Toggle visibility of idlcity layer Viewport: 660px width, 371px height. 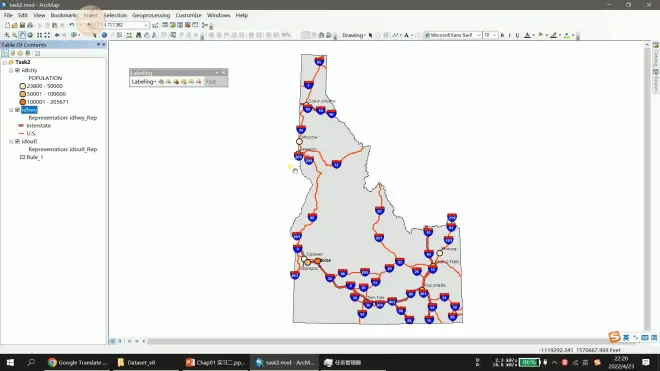(17, 70)
